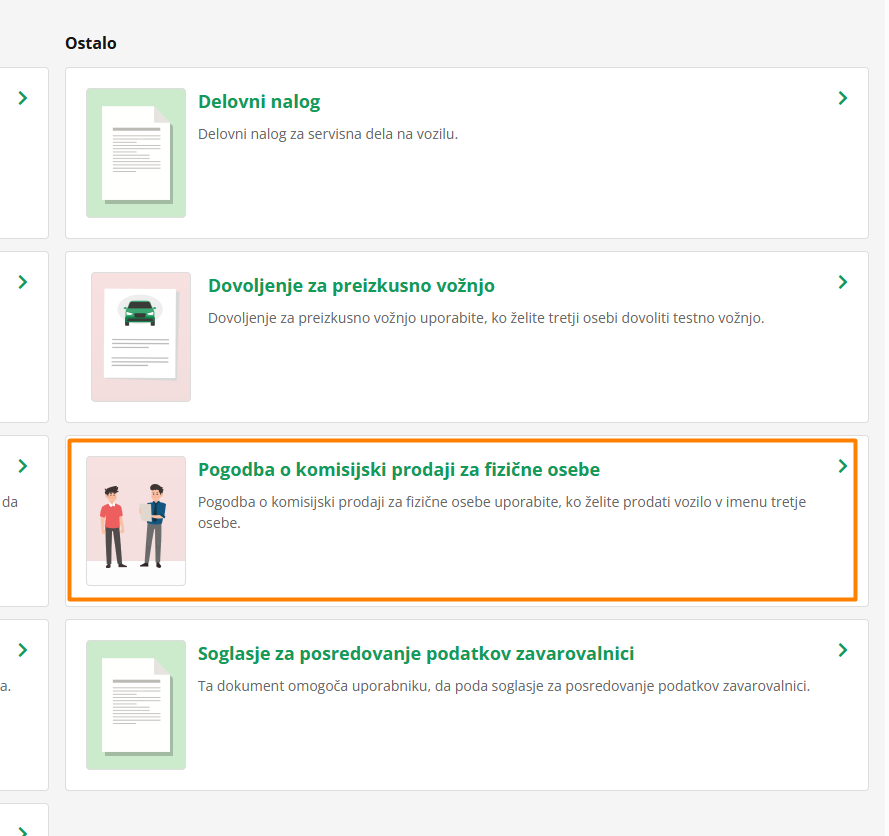Click the Soglasje green document icon
This screenshot has width=889, height=836.
click(136, 705)
